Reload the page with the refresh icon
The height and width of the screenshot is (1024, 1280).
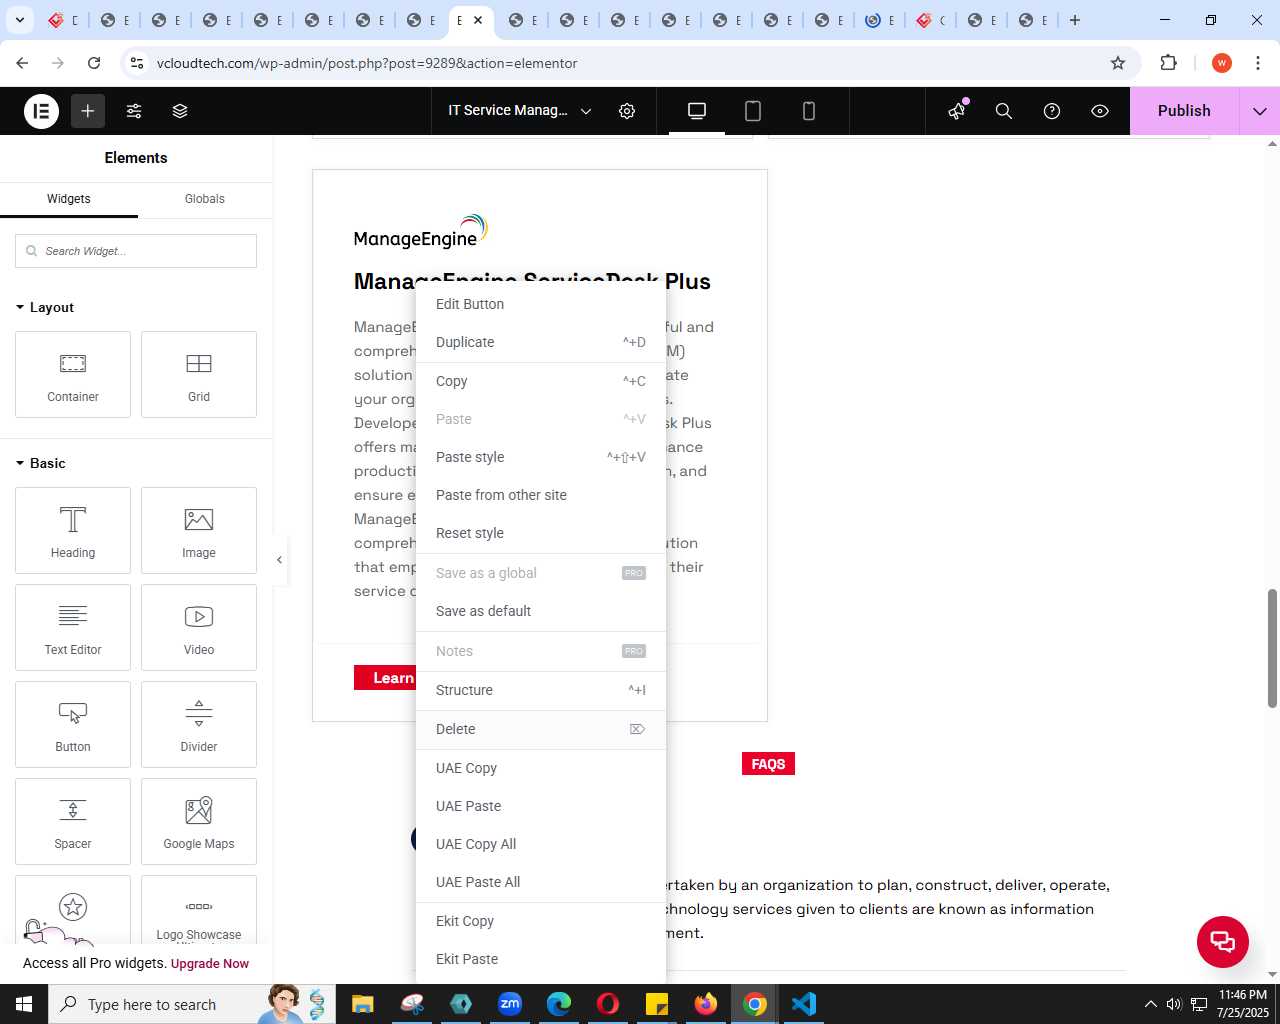pos(94,63)
